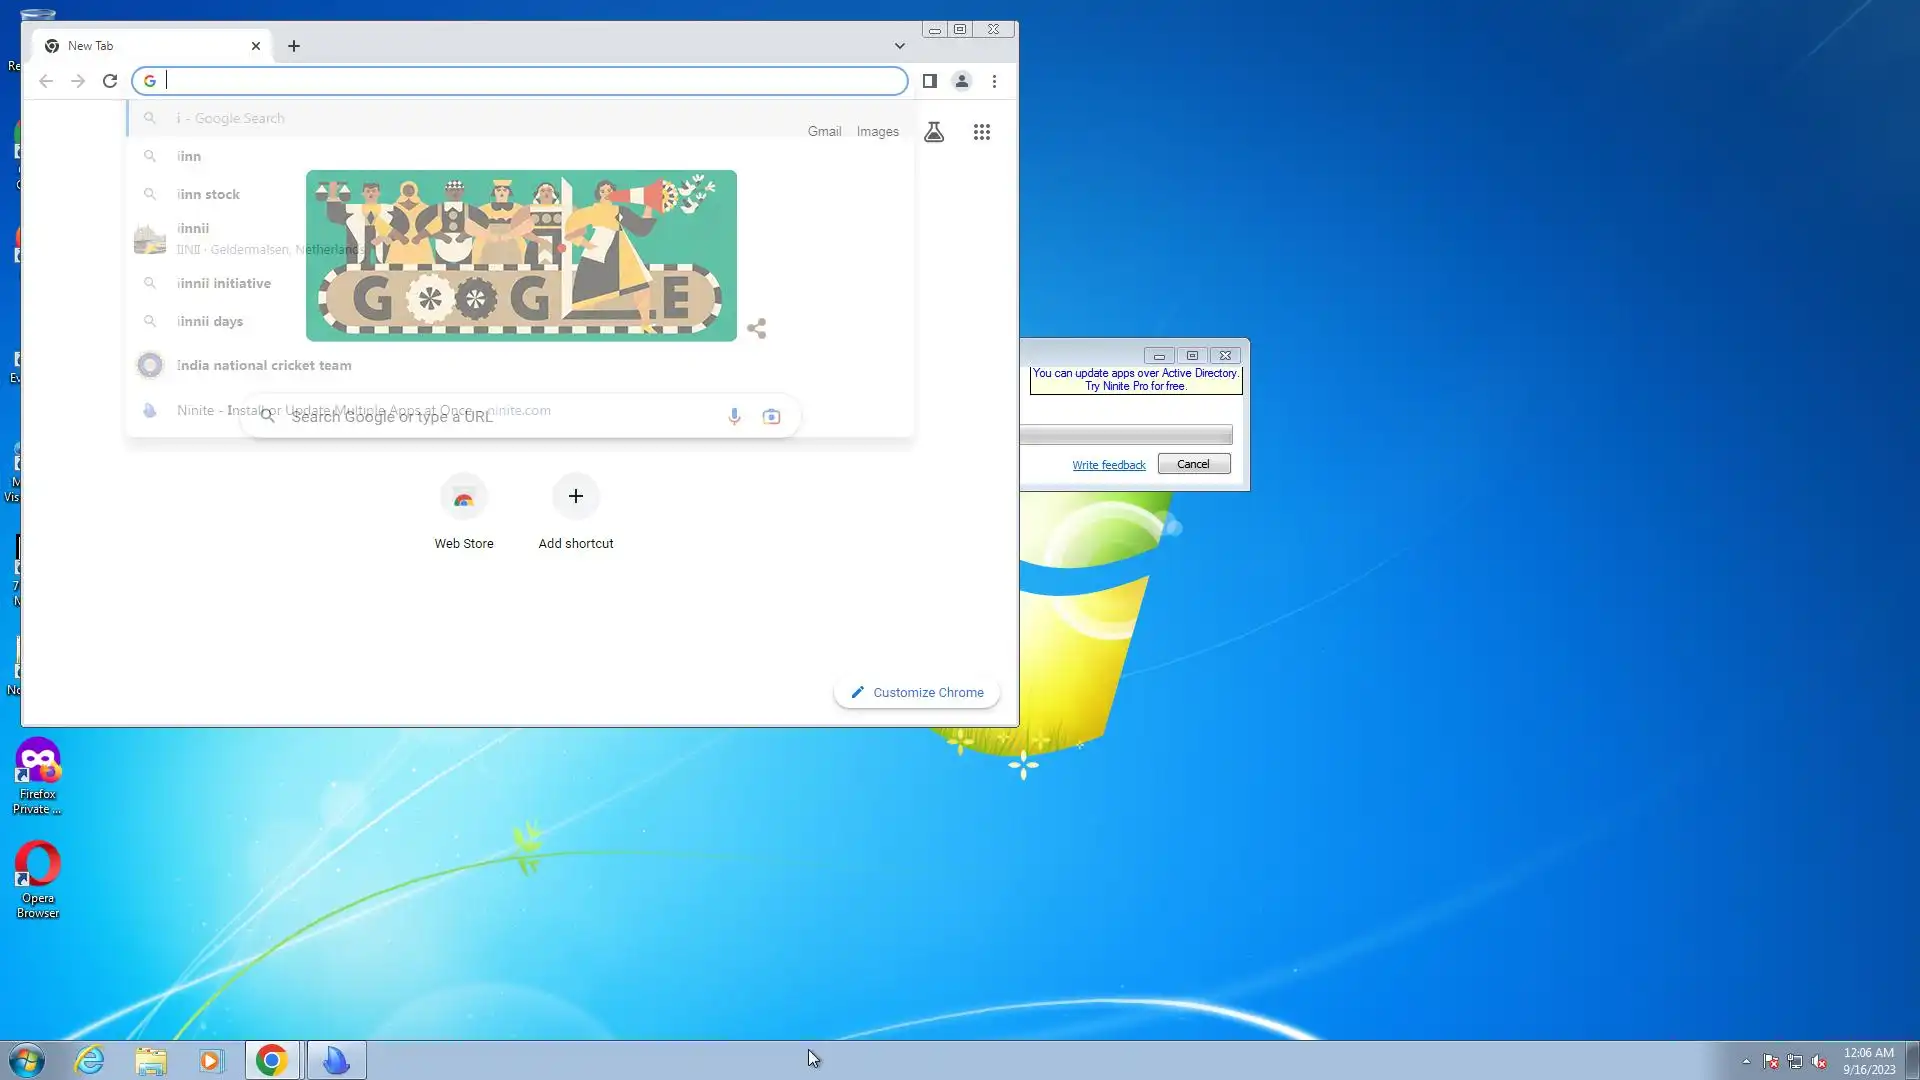
Task: Open the Chrome profile avatar icon
Action: pyautogui.click(x=961, y=81)
